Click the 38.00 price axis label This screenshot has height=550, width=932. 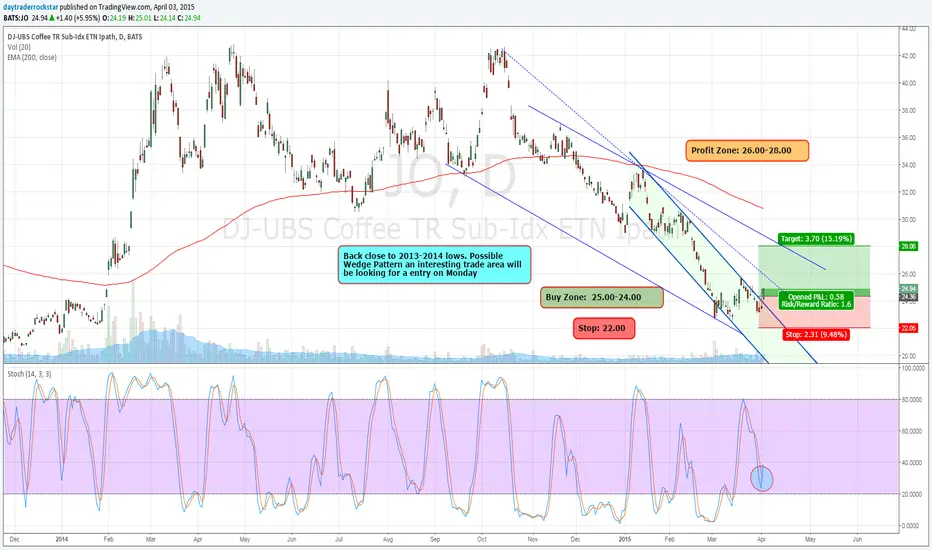point(908,111)
